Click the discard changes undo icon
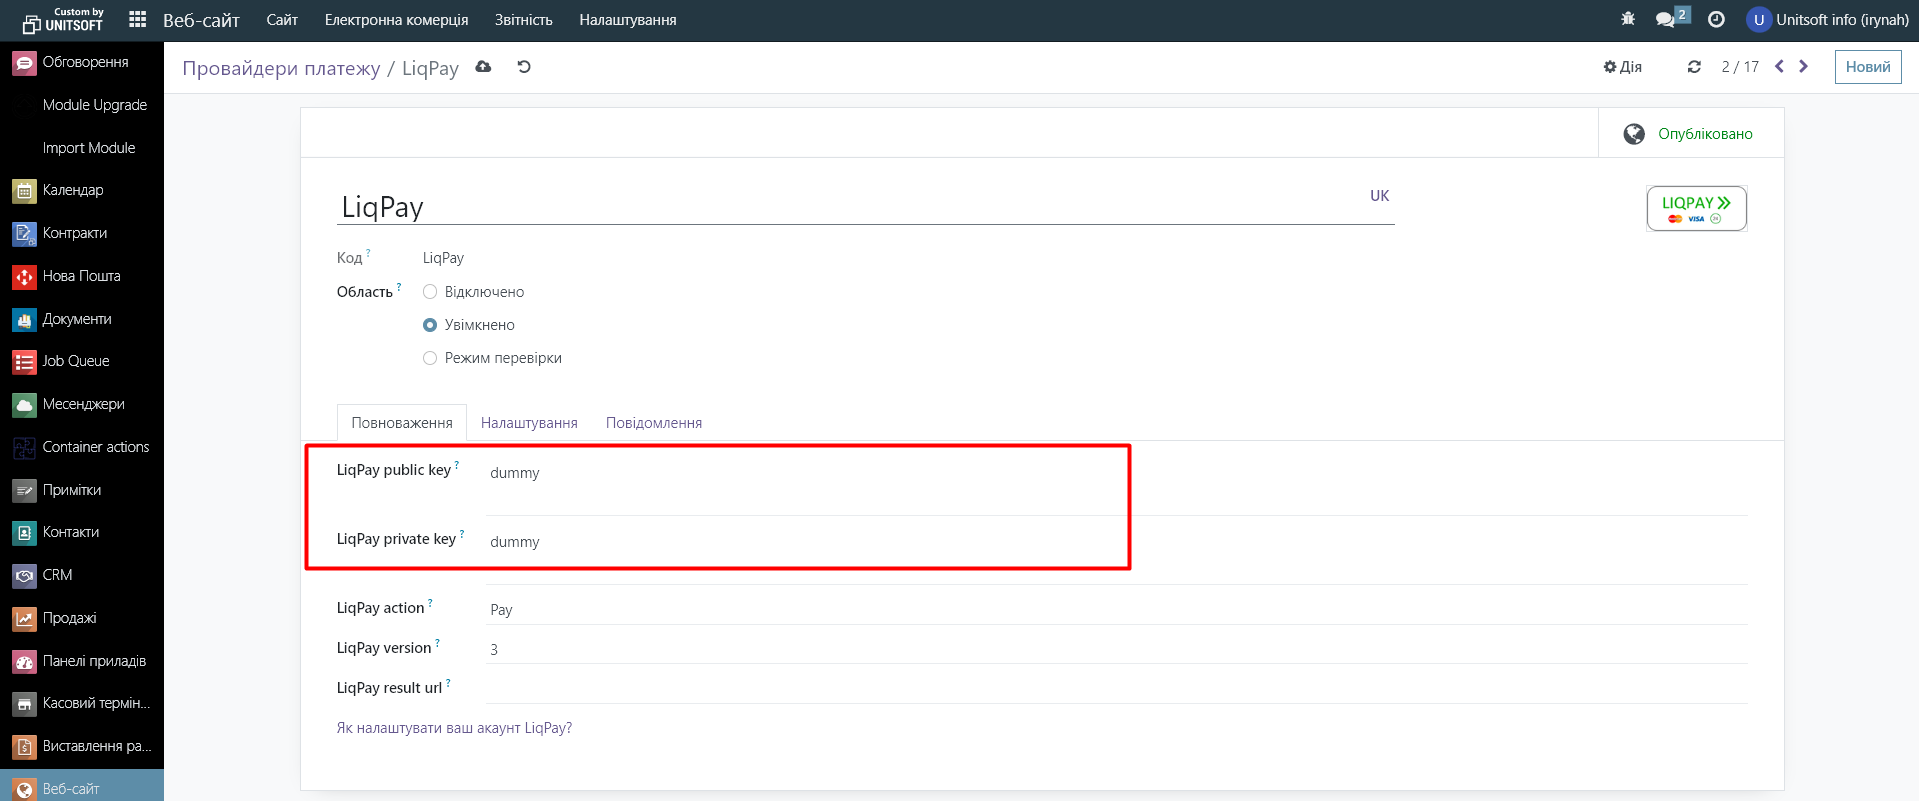This screenshot has height=801, width=1919. pyautogui.click(x=524, y=67)
